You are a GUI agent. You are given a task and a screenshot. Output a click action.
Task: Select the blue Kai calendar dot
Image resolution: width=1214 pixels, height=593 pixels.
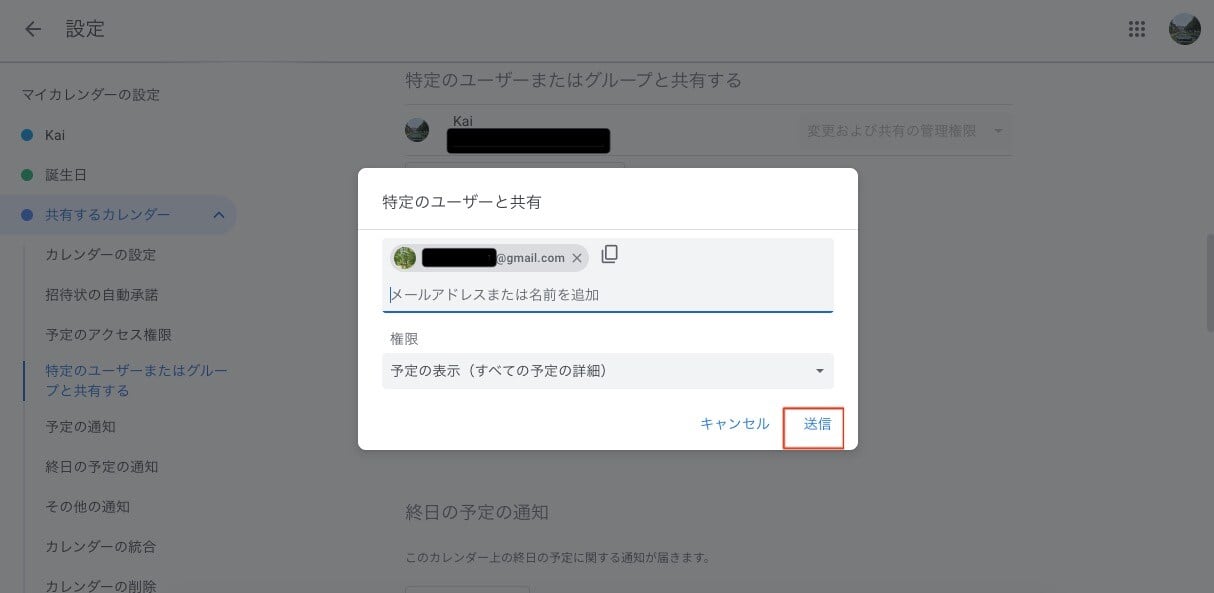[27, 135]
